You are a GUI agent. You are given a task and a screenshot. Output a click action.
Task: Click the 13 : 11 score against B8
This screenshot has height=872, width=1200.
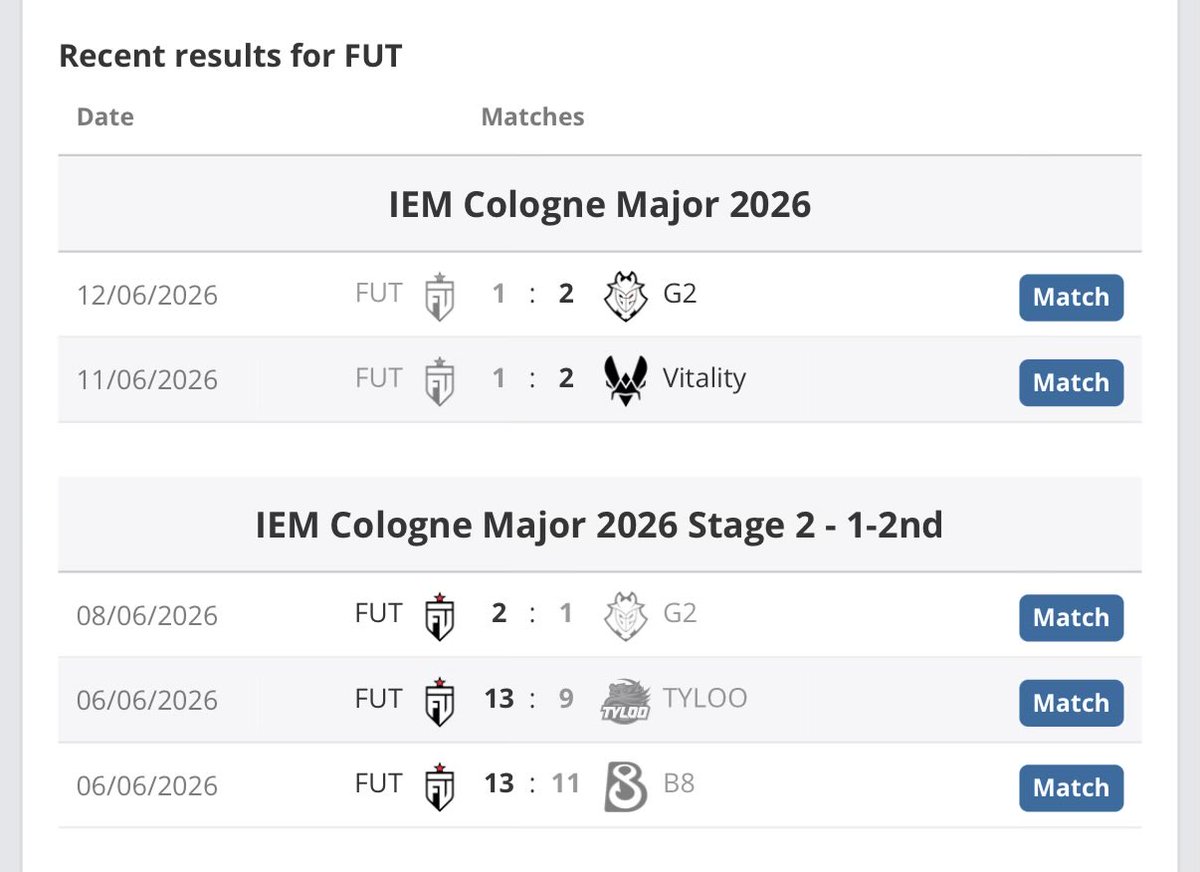(x=532, y=783)
